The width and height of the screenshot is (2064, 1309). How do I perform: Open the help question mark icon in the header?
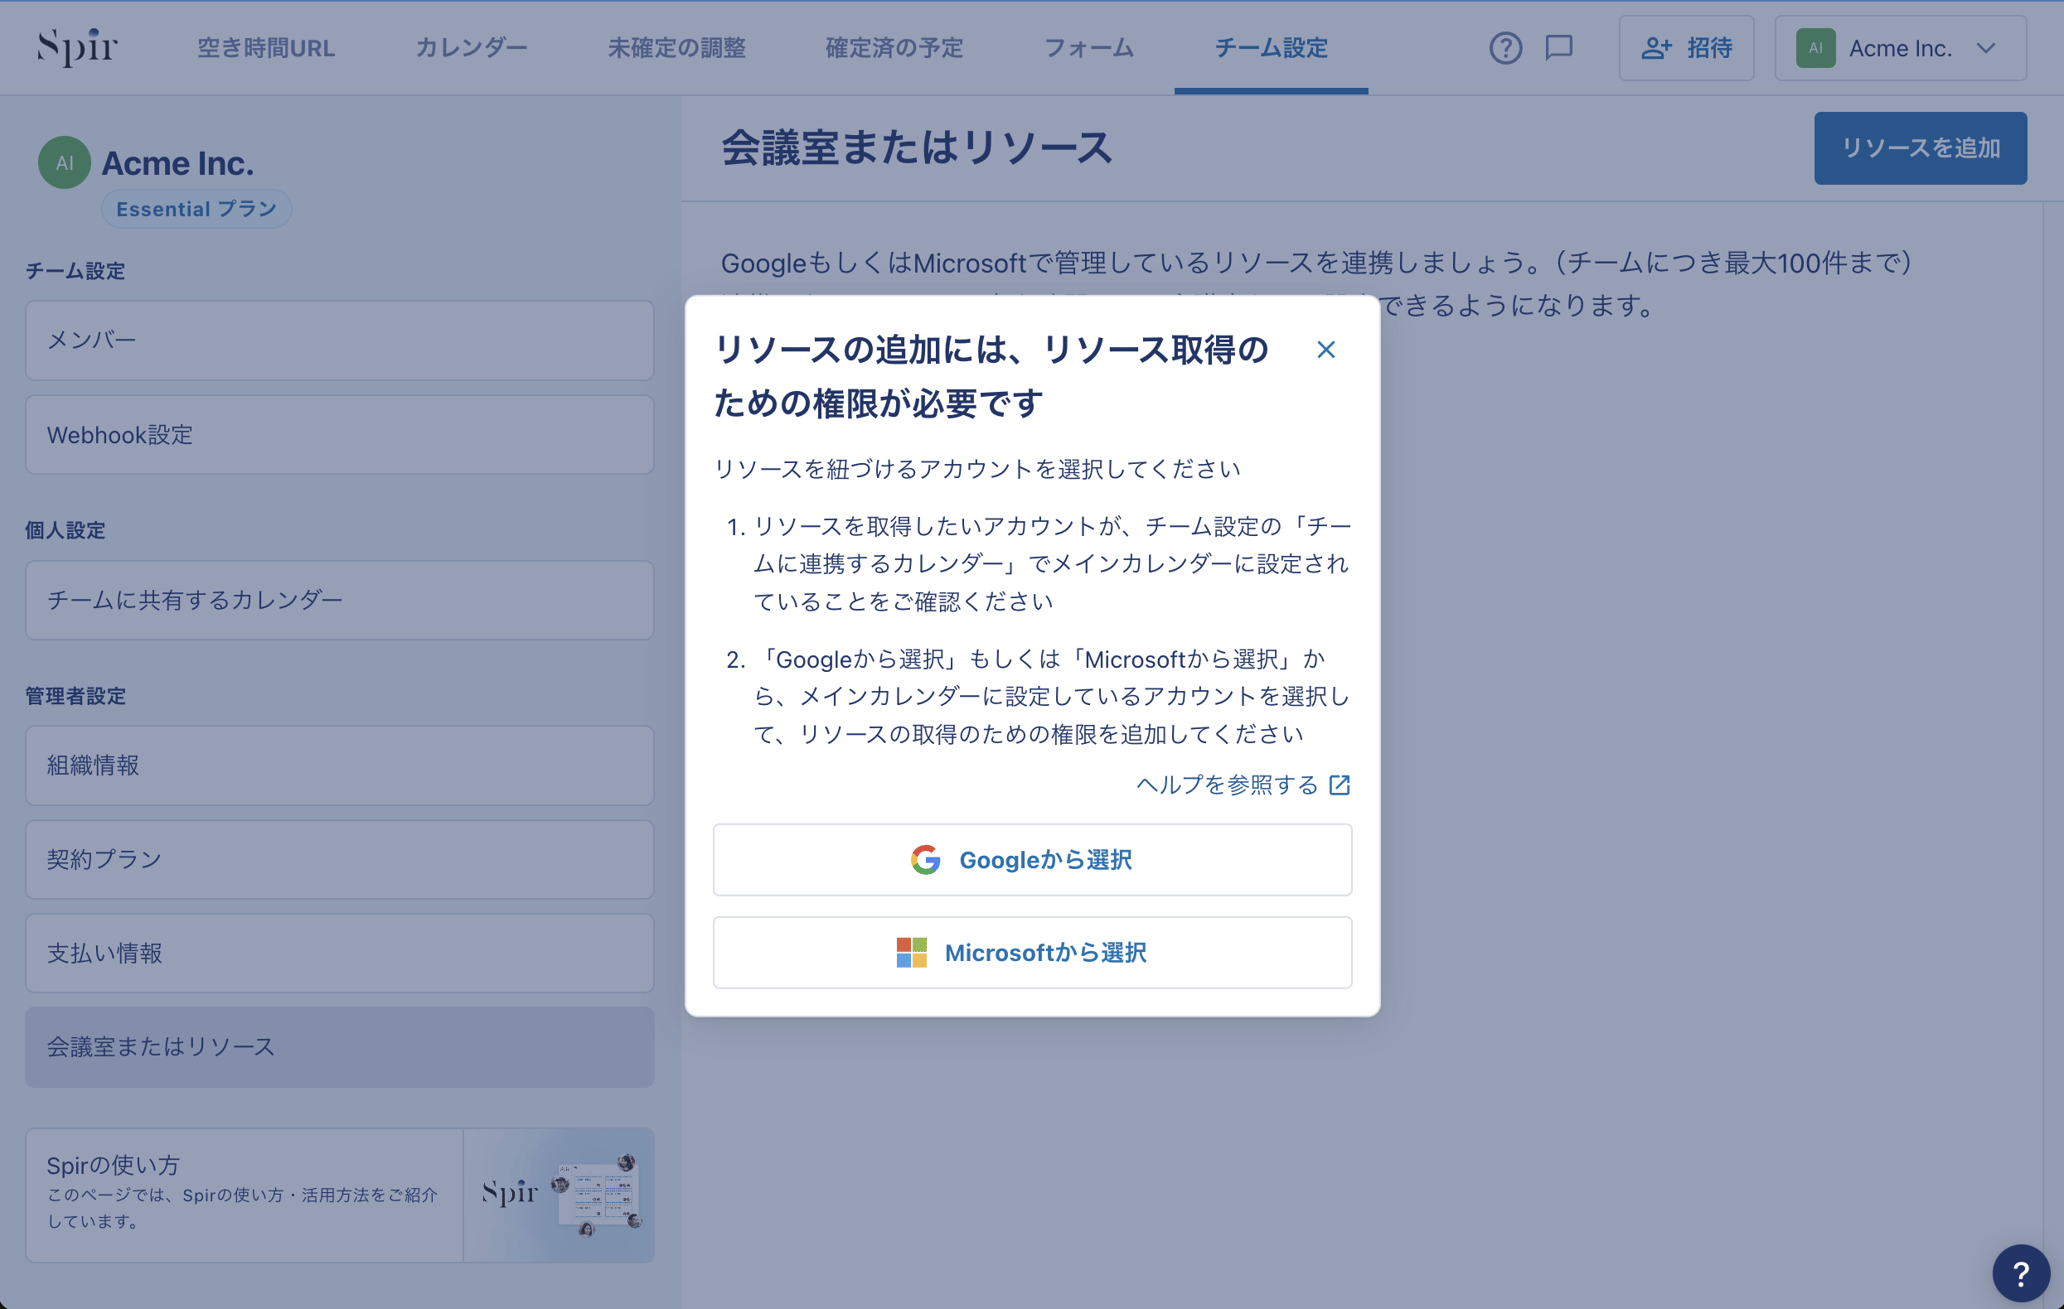(1505, 47)
